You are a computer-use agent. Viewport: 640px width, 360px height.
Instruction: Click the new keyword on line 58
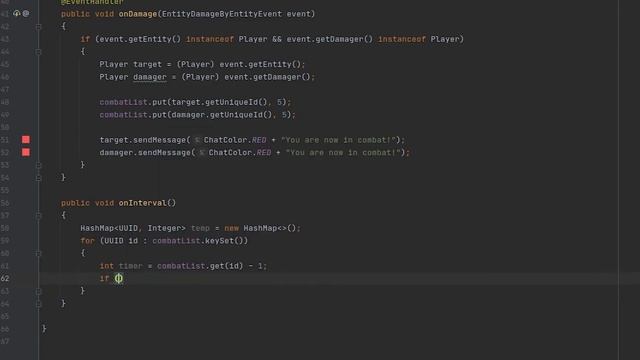231,228
